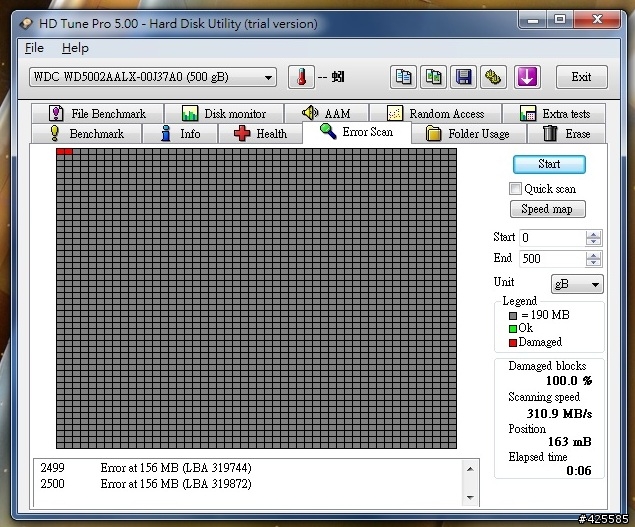This screenshot has height=527, width=635.
Task: Click the Position 163 mB value
Action: (x=569, y=442)
